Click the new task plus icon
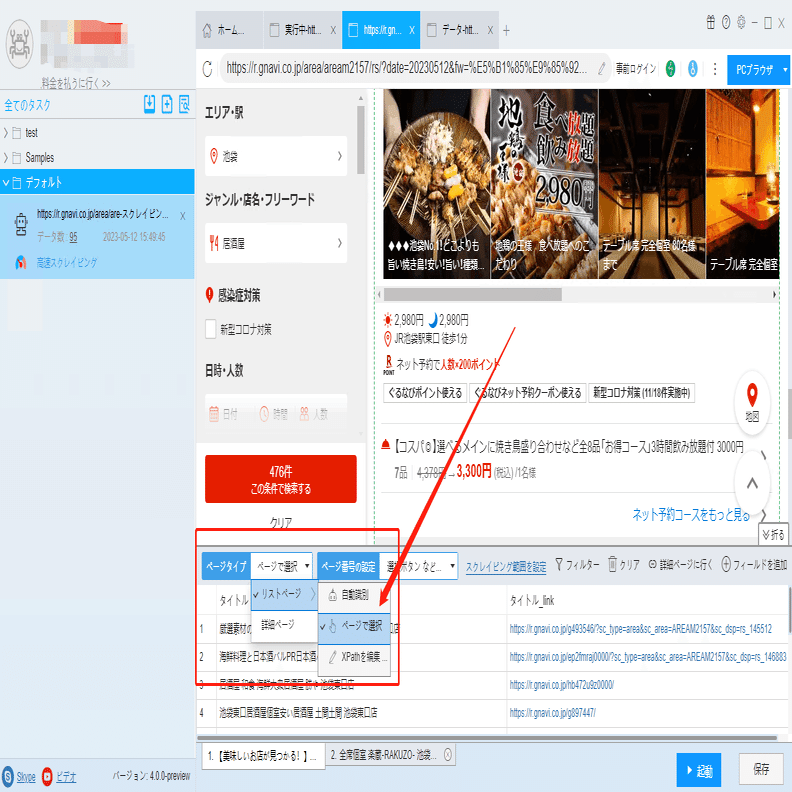This screenshot has height=792, width=792. click(167, 104)
